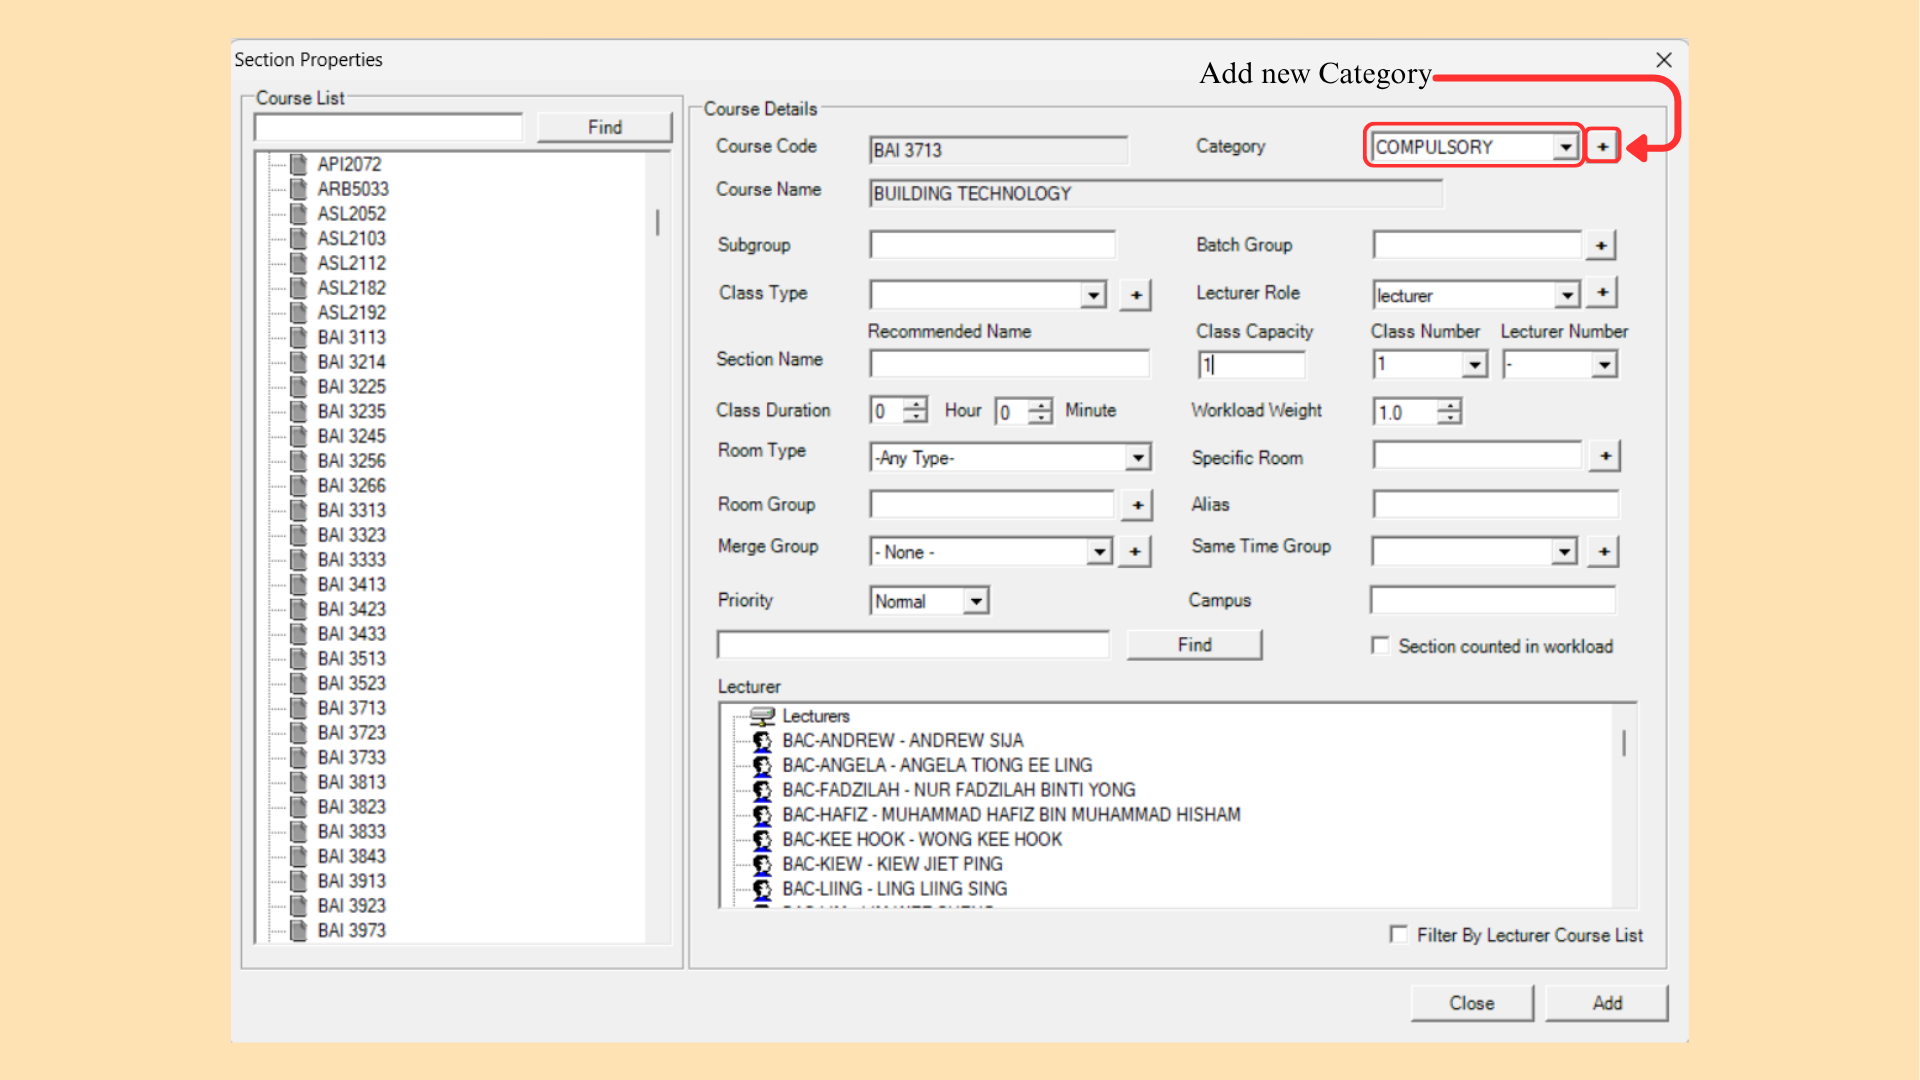Click the plus button beside Category dropdown
Image resolution: width=1920 pixels, height=1080 pixels.
(1602, 147)
